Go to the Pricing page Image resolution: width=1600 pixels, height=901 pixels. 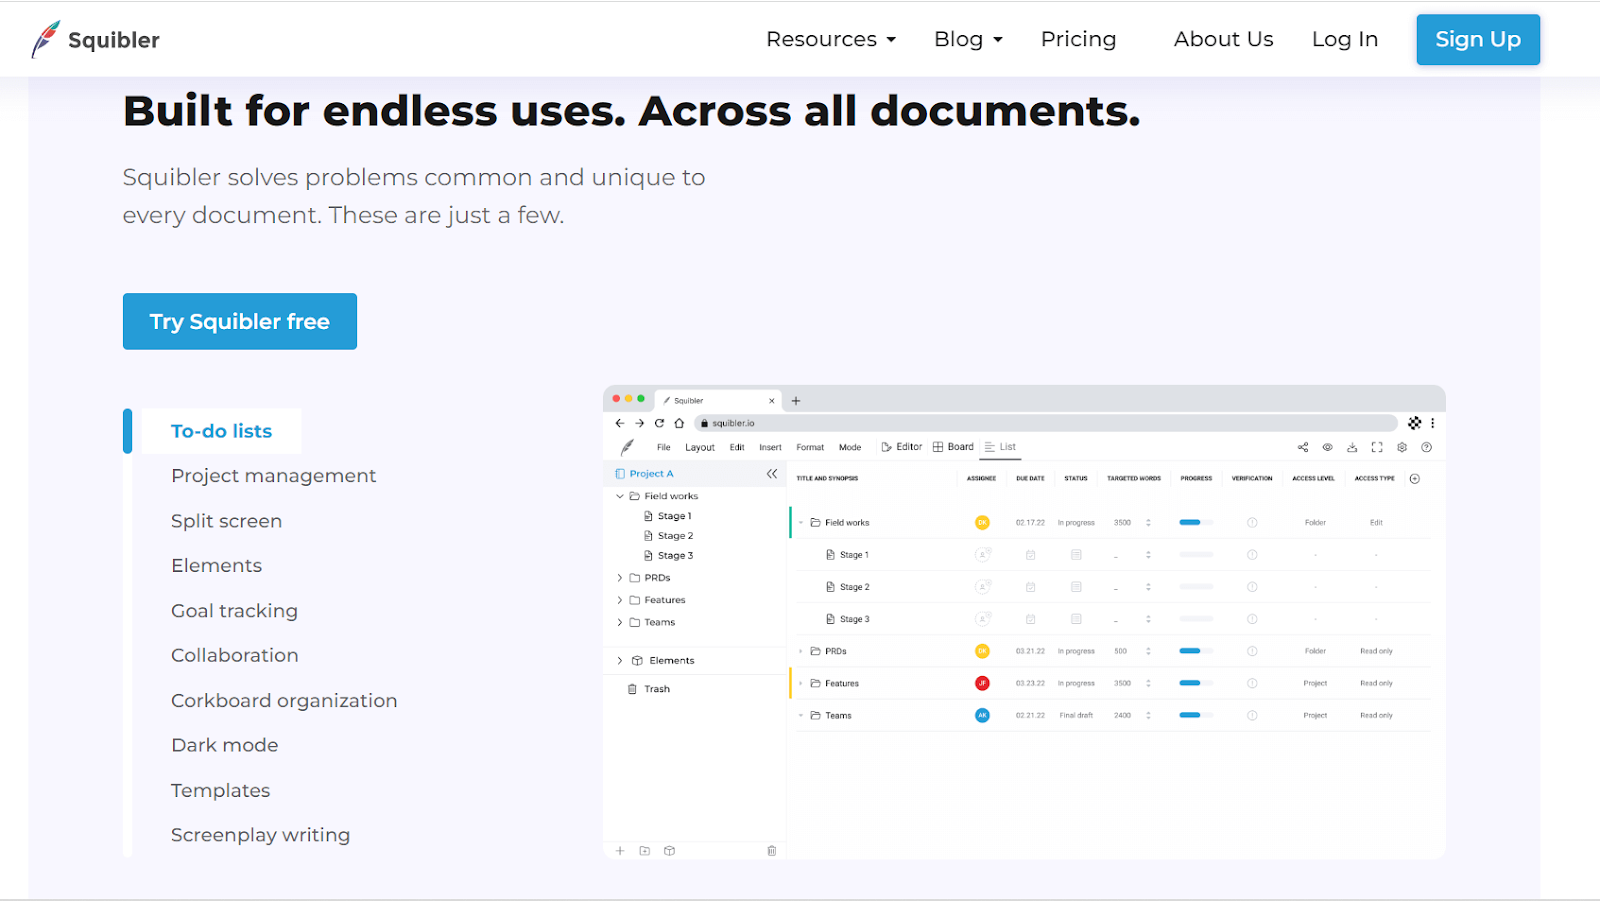click(x=1078, y=39)
